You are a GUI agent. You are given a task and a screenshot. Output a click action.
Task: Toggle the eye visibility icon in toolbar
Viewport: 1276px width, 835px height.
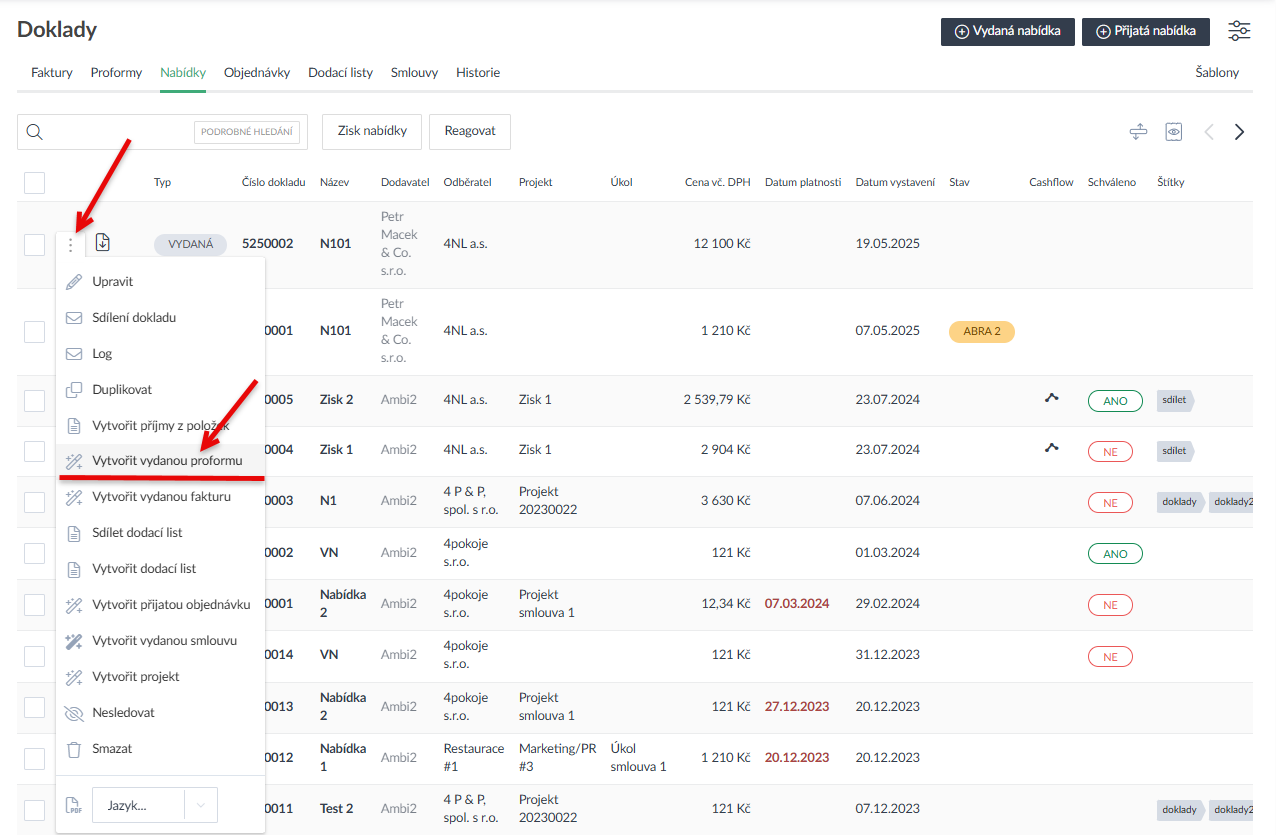1174,132
